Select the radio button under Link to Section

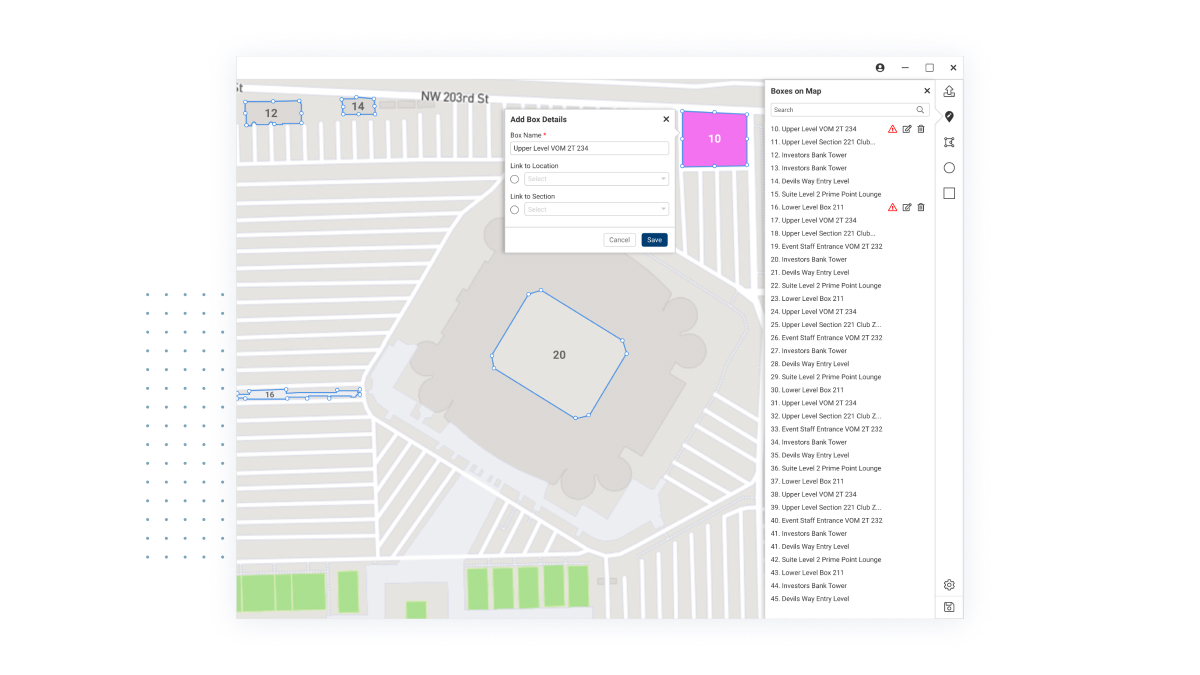[x=515, y=209]
